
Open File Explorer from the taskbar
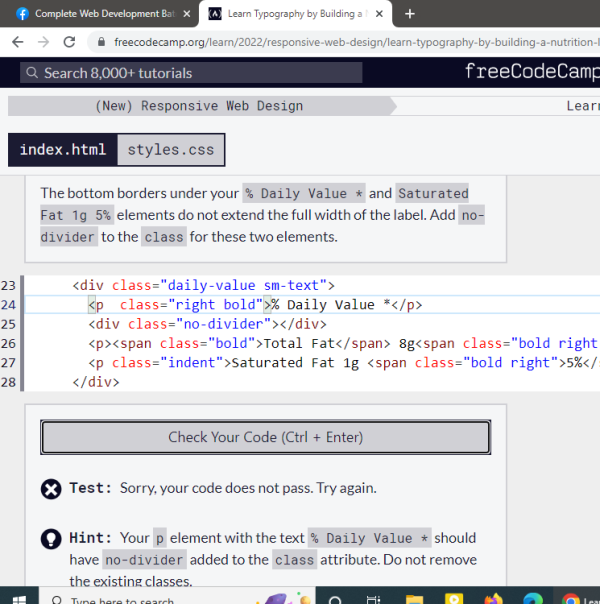(x=413, y=598)
